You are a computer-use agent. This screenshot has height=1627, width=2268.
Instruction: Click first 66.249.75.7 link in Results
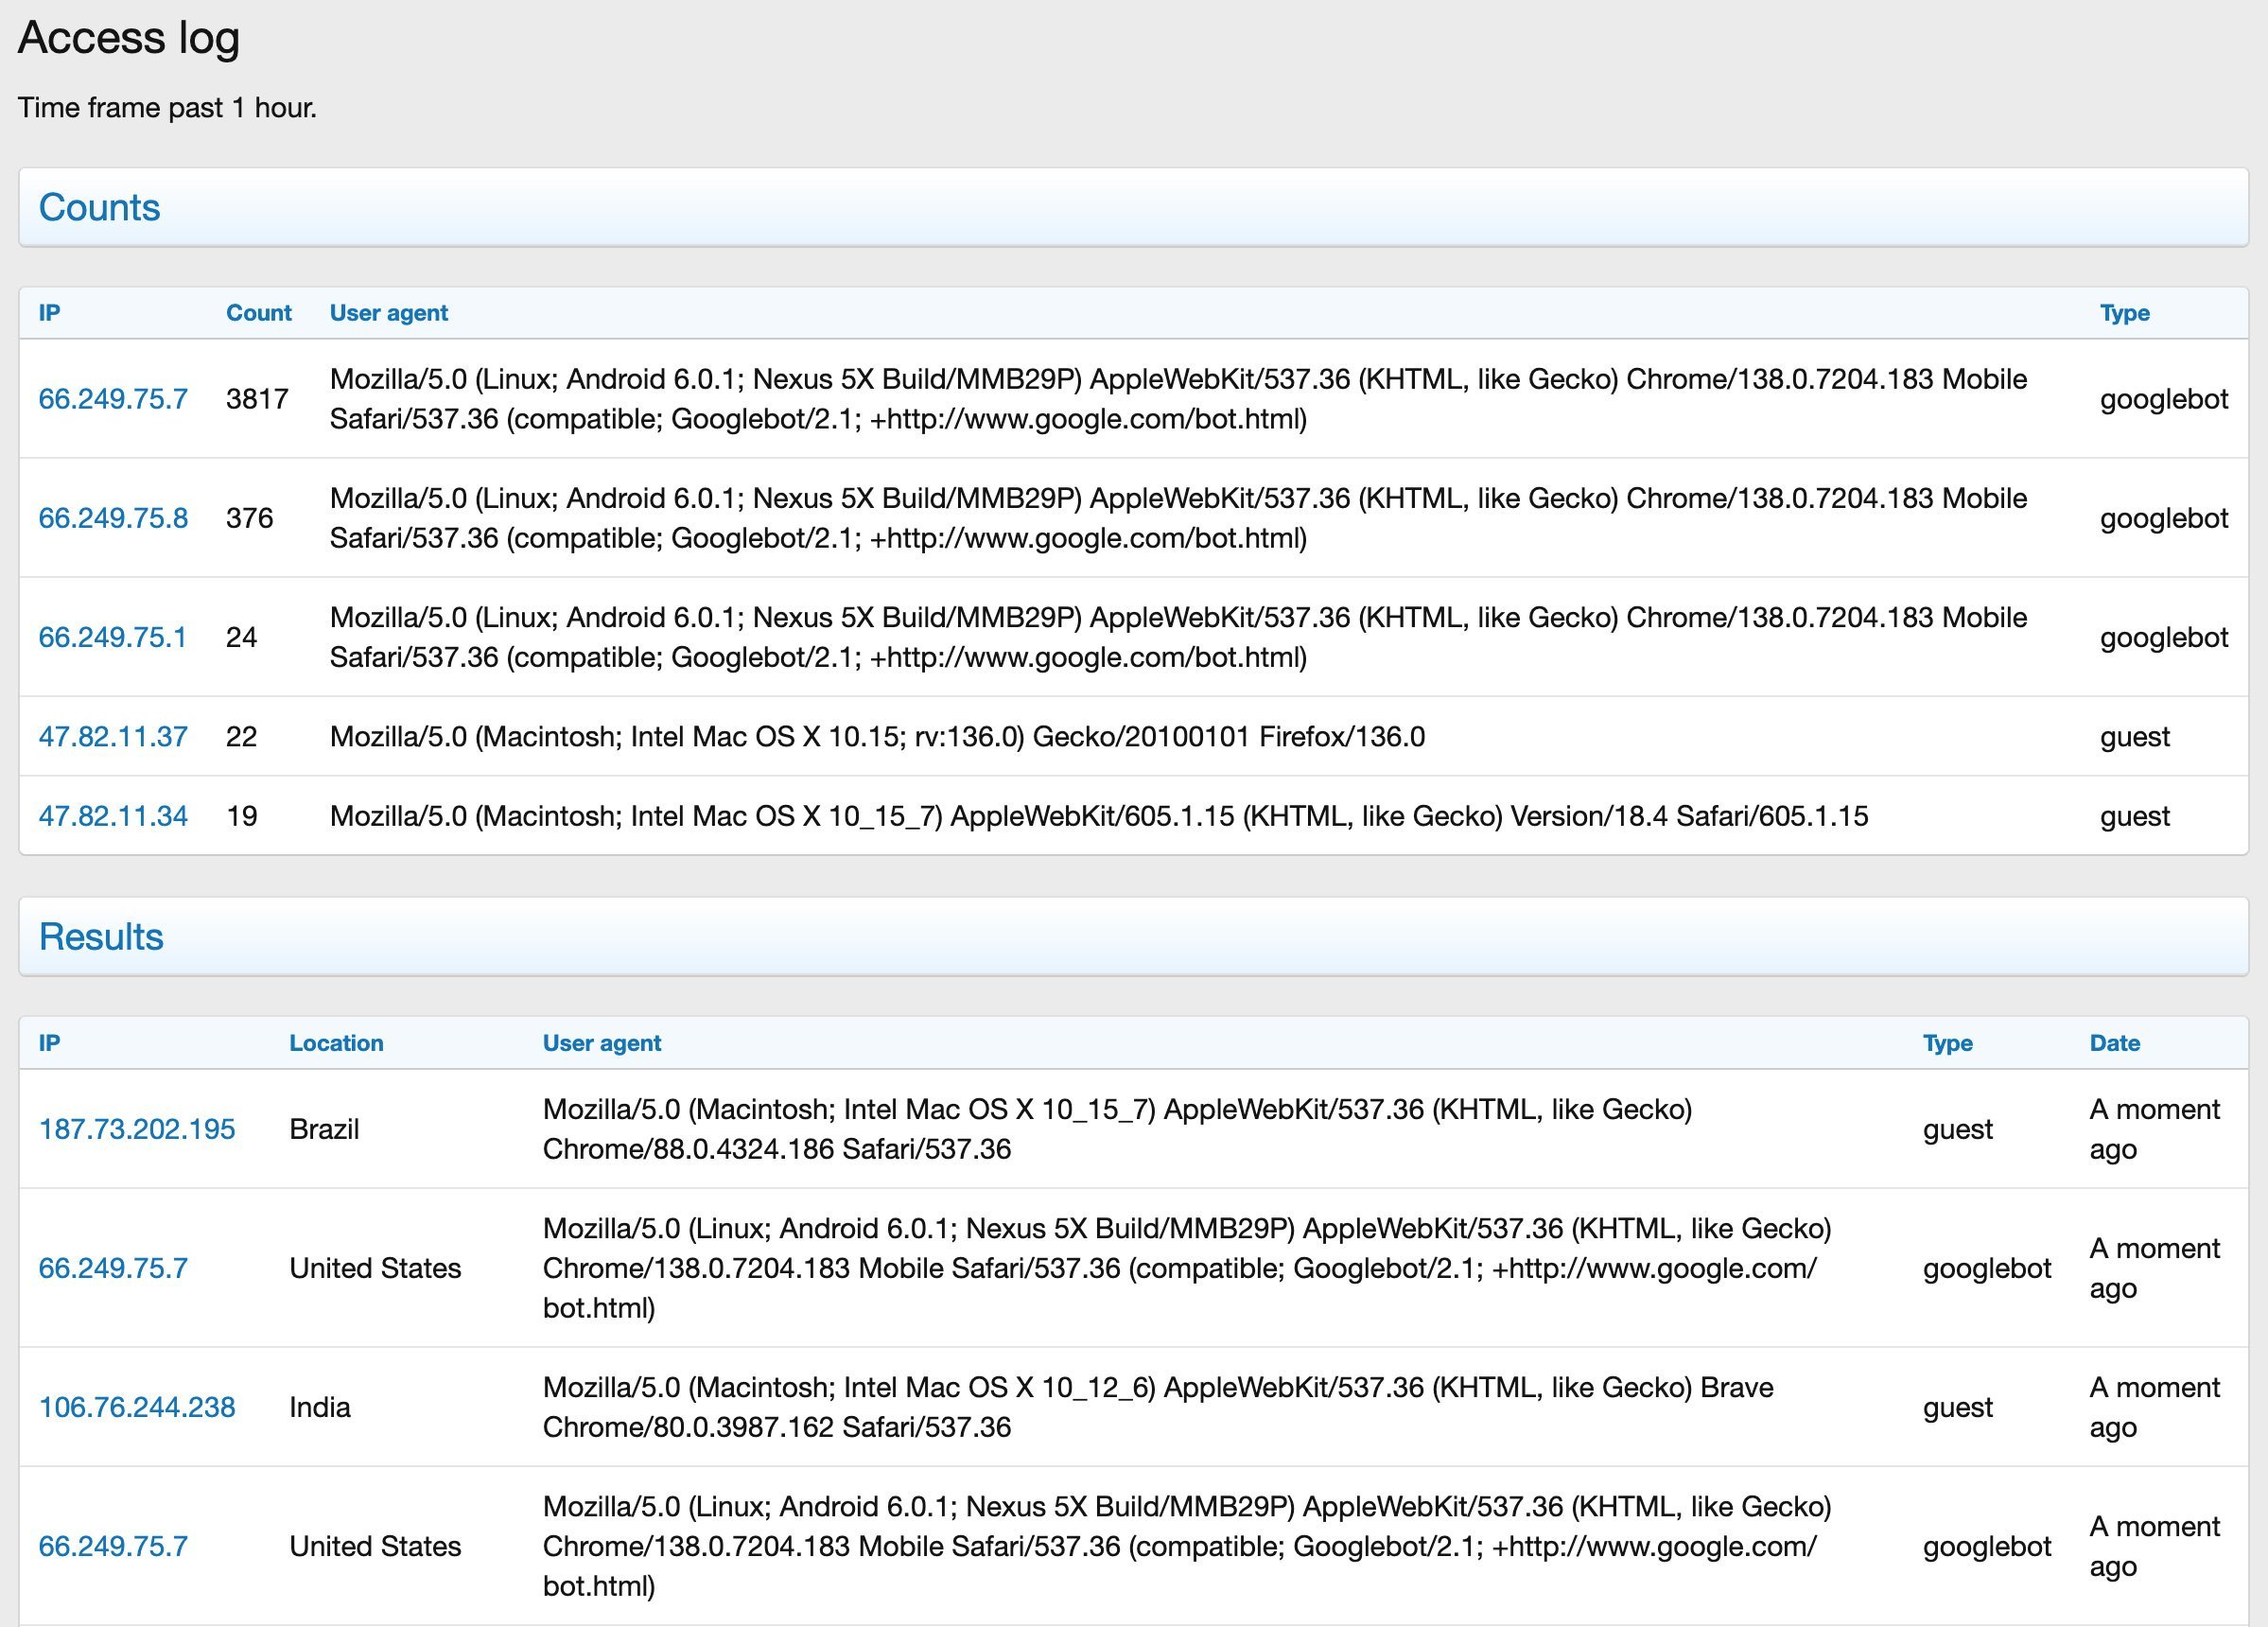113,1268
